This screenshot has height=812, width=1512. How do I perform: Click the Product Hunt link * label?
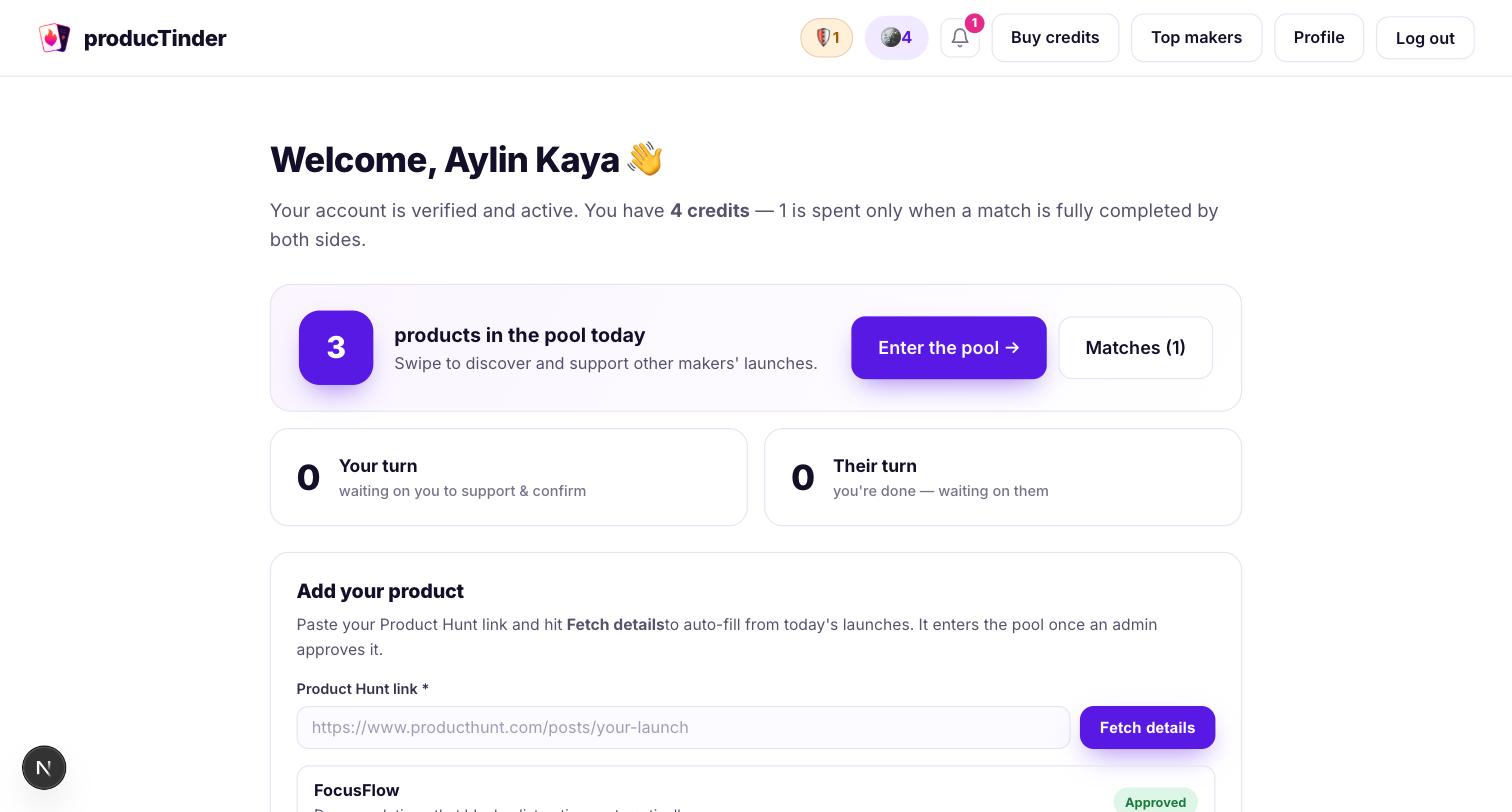(363, 689)
